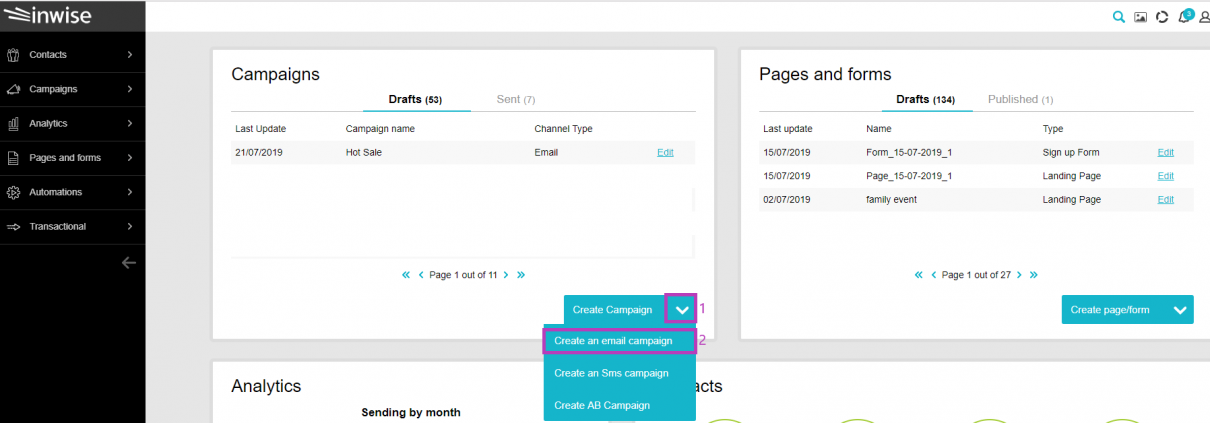Click the Contacts sidebar icon
The width and height of the screenshot is (1210, 423).
click(13, 54)
